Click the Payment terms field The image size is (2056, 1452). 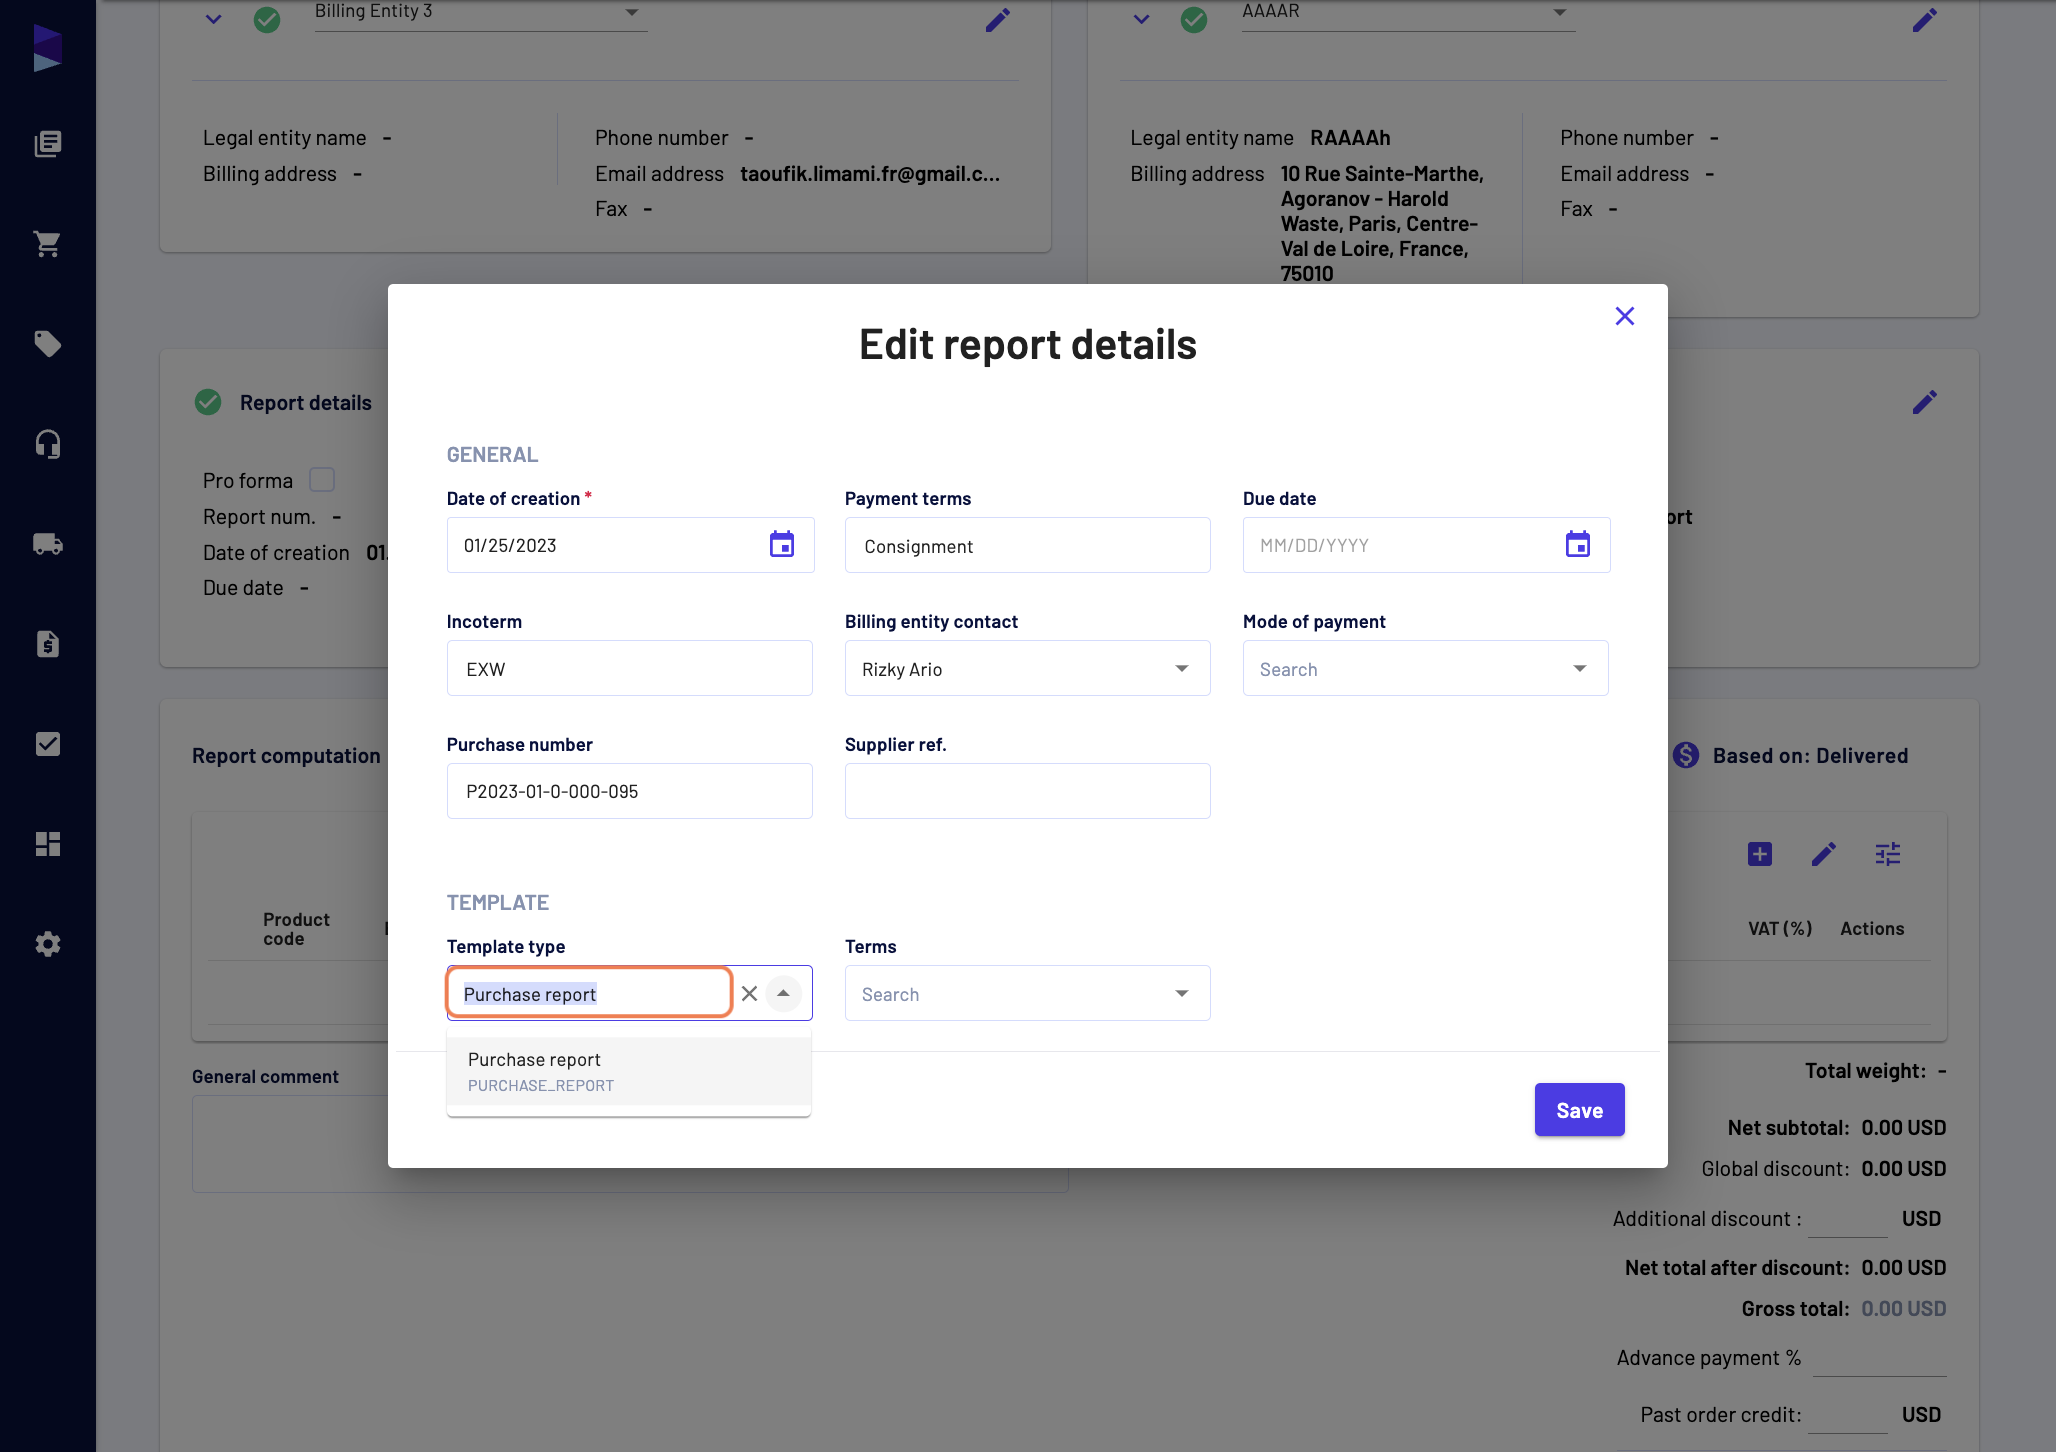tap(1028, 545)
